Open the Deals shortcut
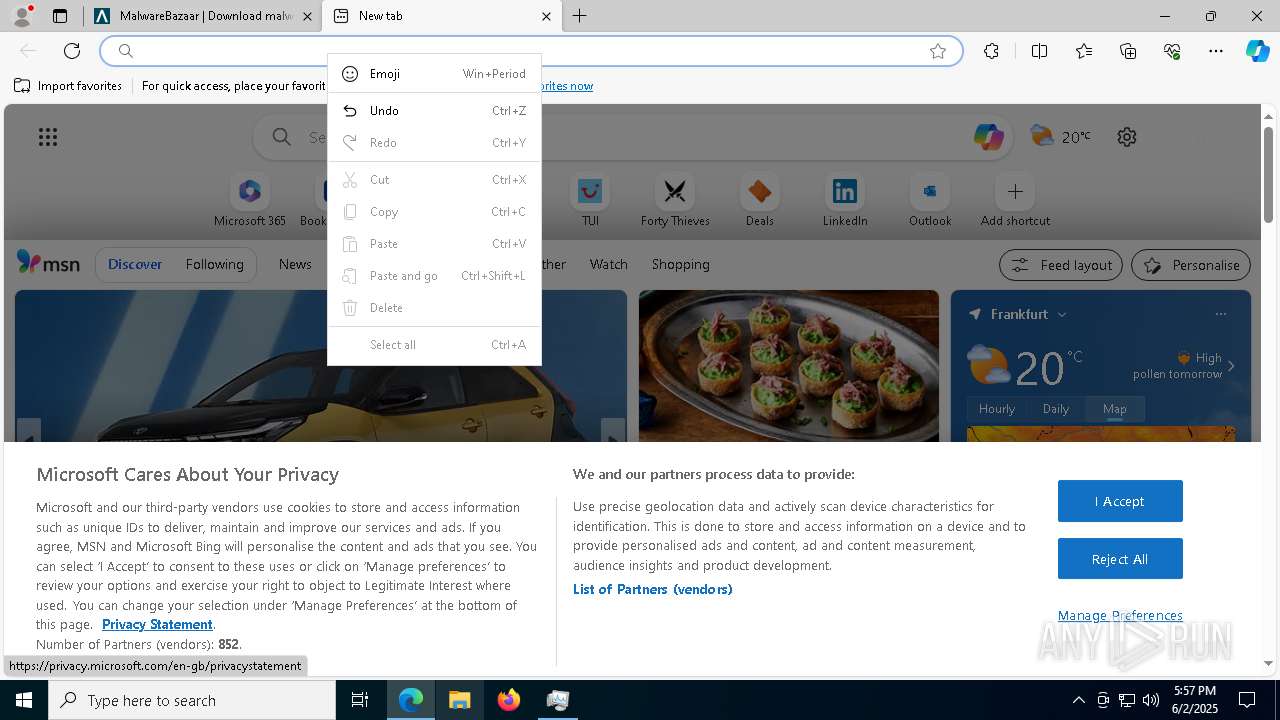This screenshot has height=720, width=1280. pyautogui.click(x=760, y=201)
